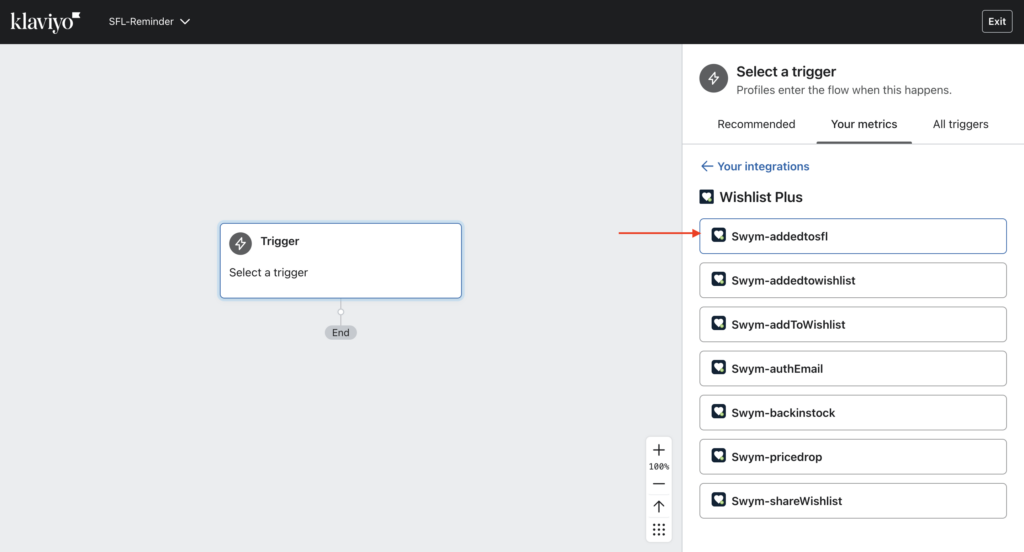Click the up arrow canvas control
The width and height of the screenshot is (1024, 552).
coord(658,506)
